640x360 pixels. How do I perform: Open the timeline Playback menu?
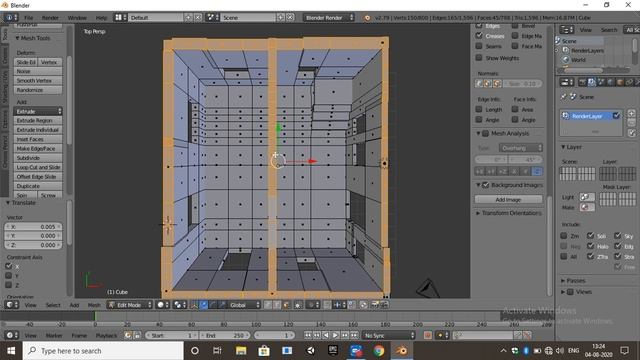pyautogui.click(x=106, y=336)
